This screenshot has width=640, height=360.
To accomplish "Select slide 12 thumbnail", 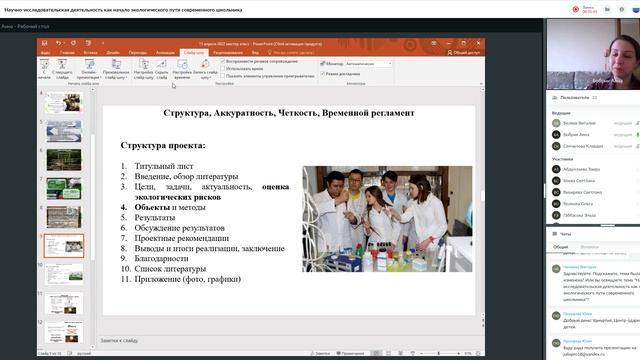I will (64, 332).
